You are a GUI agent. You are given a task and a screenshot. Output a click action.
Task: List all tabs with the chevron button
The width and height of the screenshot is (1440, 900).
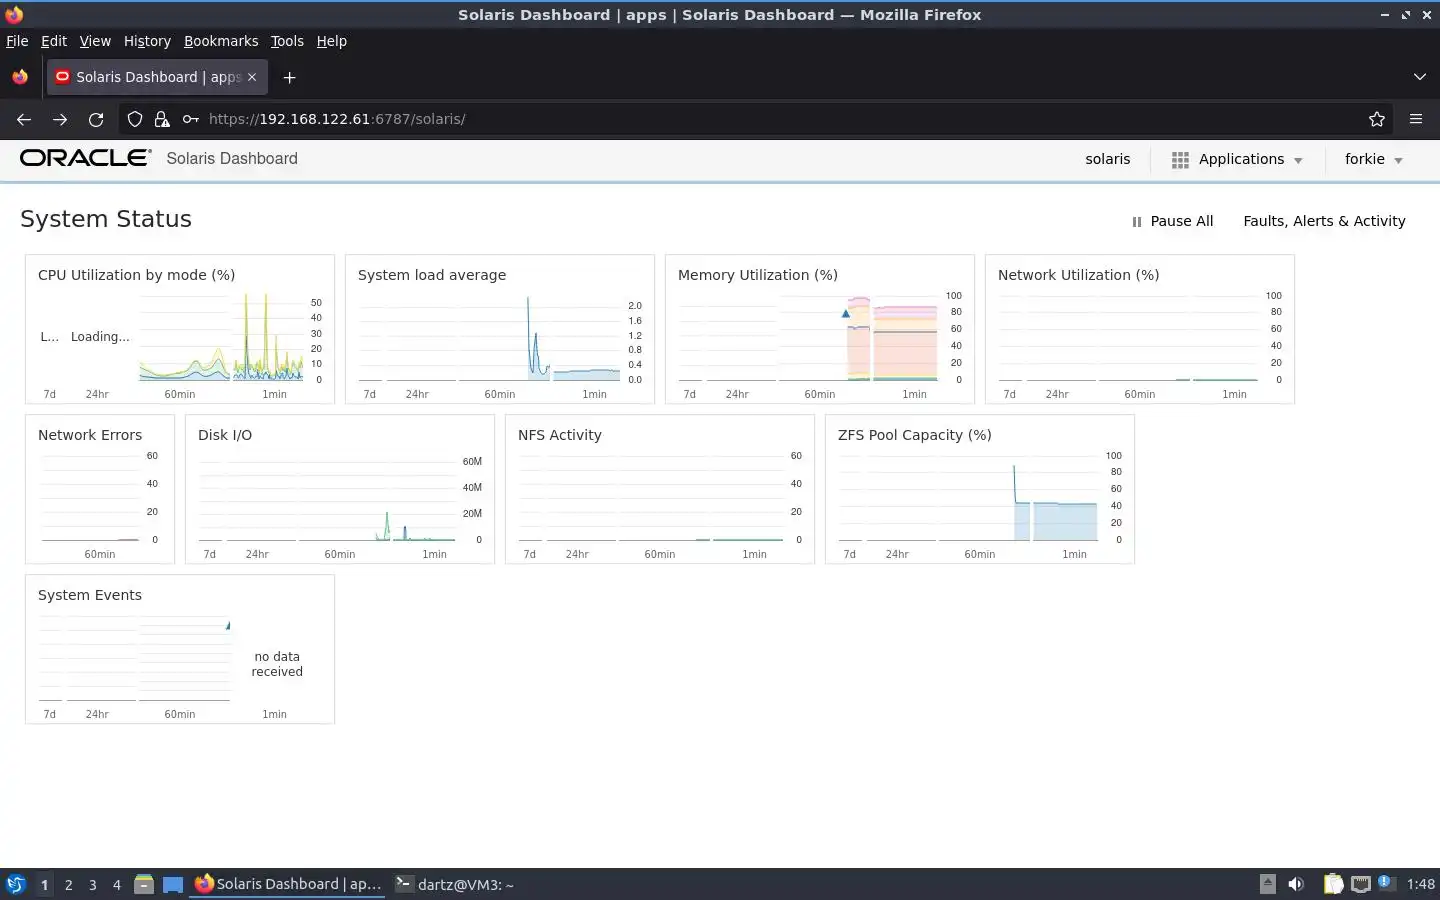(x=1419, y=77)
